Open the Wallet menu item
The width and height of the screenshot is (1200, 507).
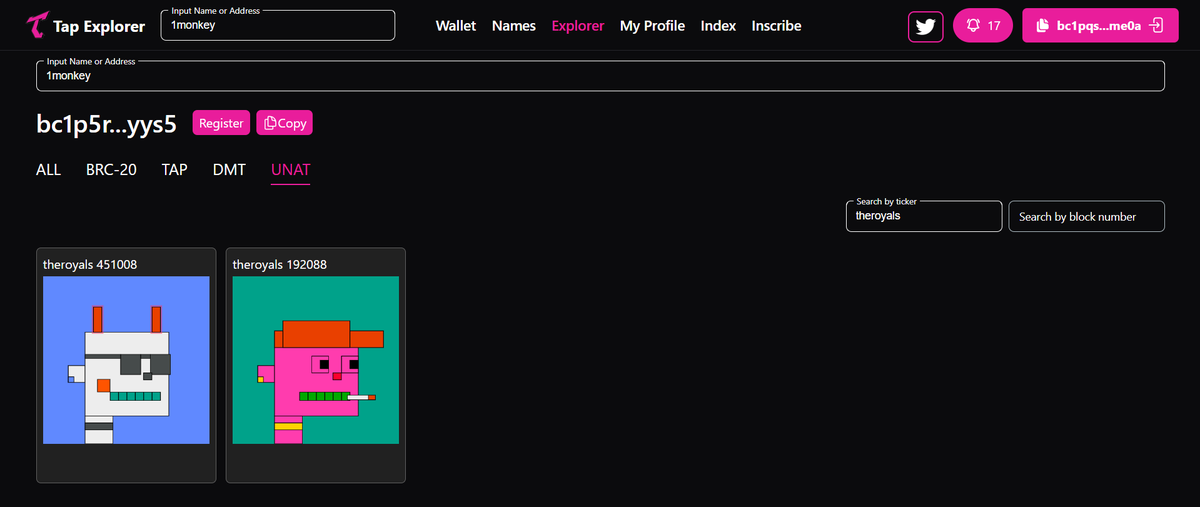456,26
